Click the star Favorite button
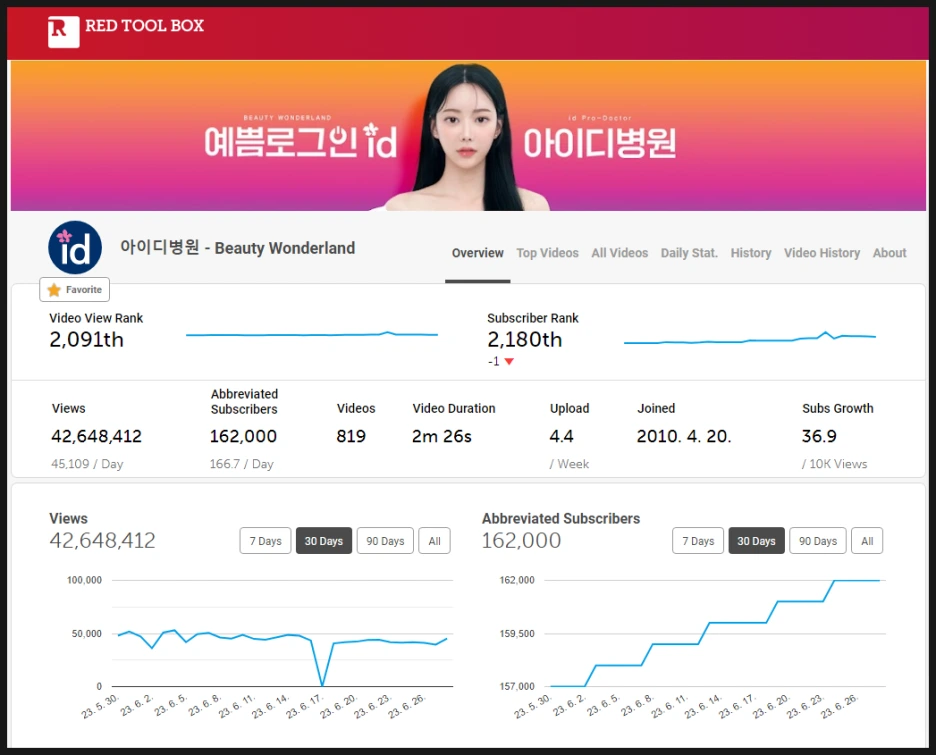Viewport: 936px width, 755px height. (75, 289)
